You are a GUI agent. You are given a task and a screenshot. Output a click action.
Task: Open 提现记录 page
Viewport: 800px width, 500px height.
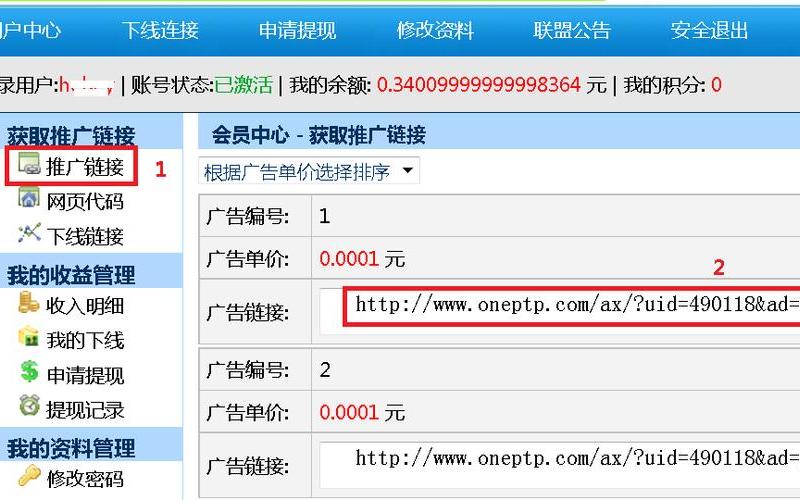point(85,410)
